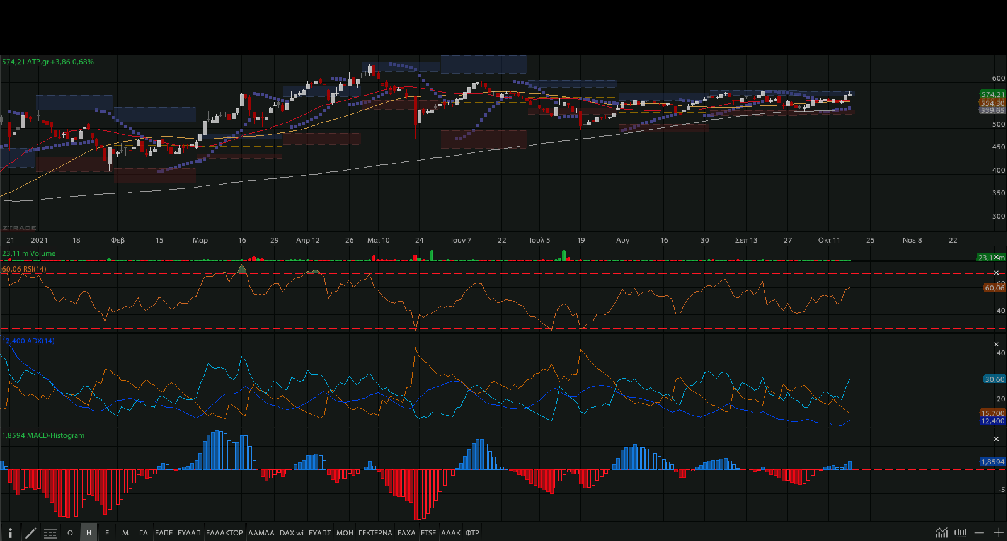Click the Volume indicator label
Viewport: 1007px width, 541px height.
click(x=33, y=256)
